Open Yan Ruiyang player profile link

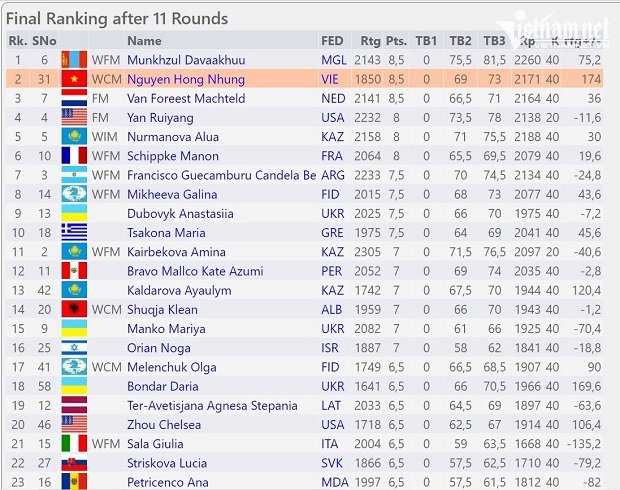[160, 117]
